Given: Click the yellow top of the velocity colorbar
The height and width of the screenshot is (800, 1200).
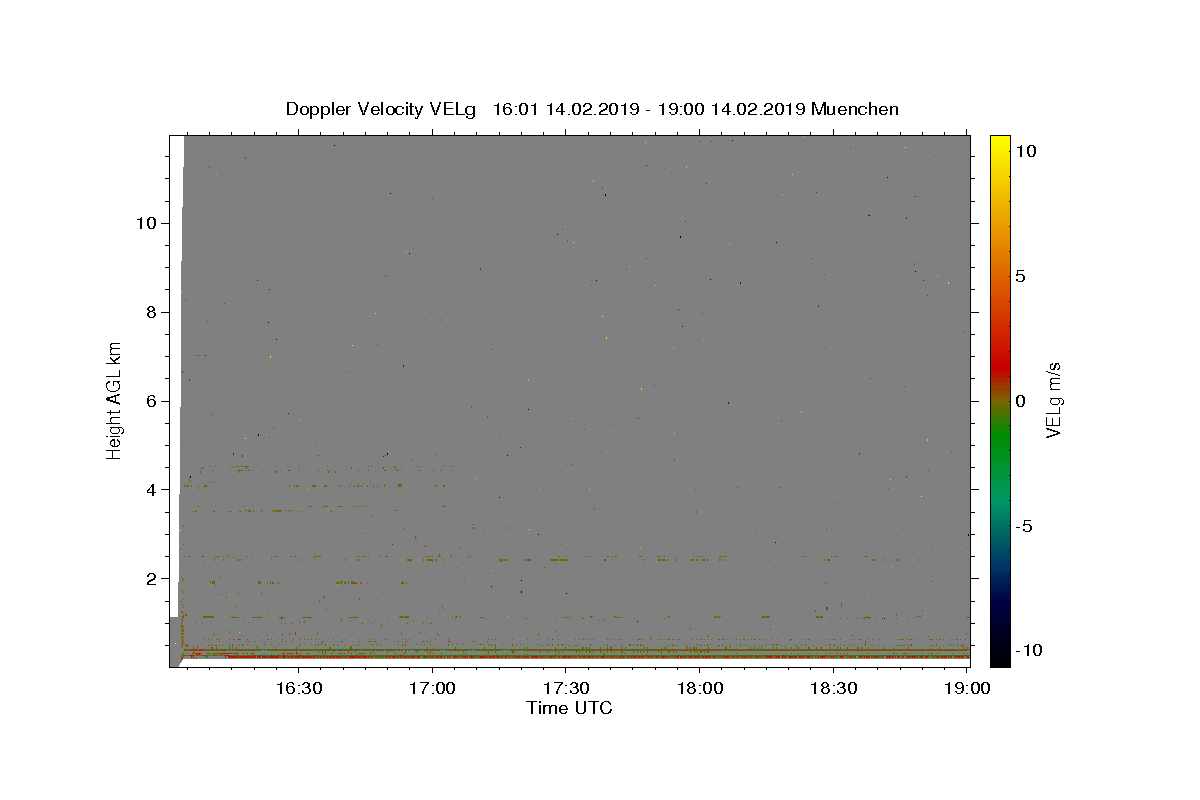Looking at the screenshot, I should click(1000, 143).
